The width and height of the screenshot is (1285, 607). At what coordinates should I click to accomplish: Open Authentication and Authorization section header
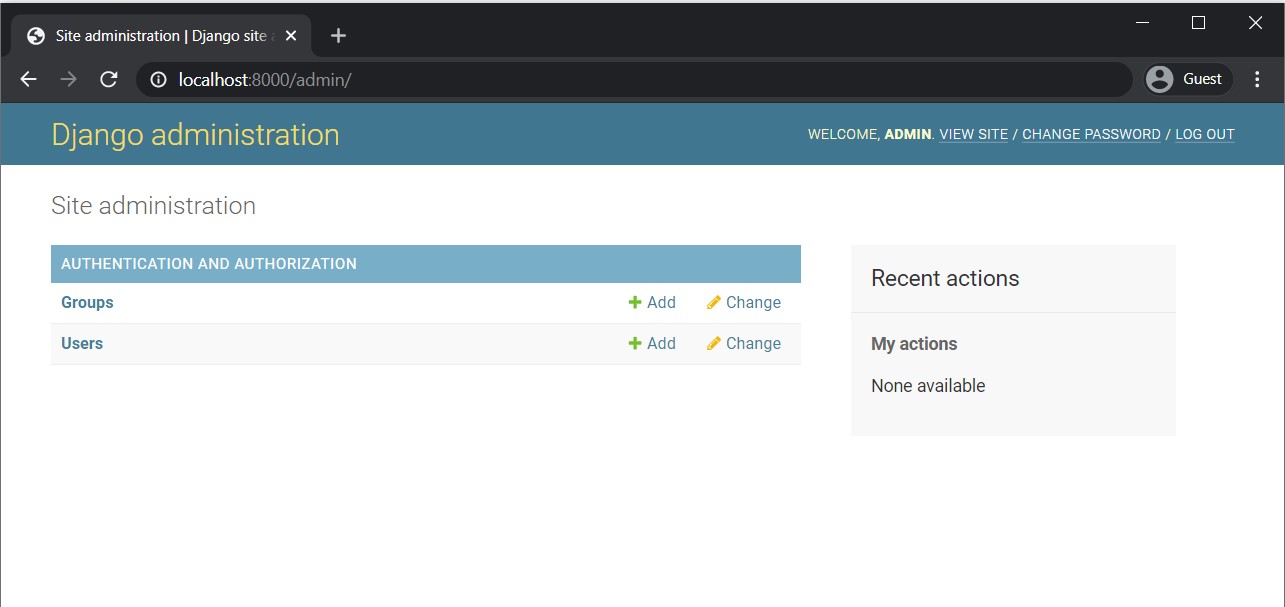tap(209, 264)
